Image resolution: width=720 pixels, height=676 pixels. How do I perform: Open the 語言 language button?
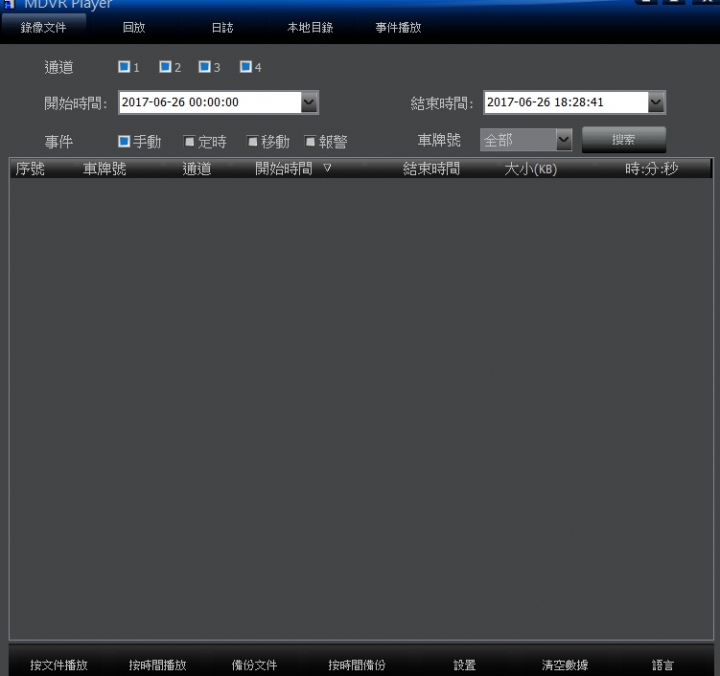(663, 665)
